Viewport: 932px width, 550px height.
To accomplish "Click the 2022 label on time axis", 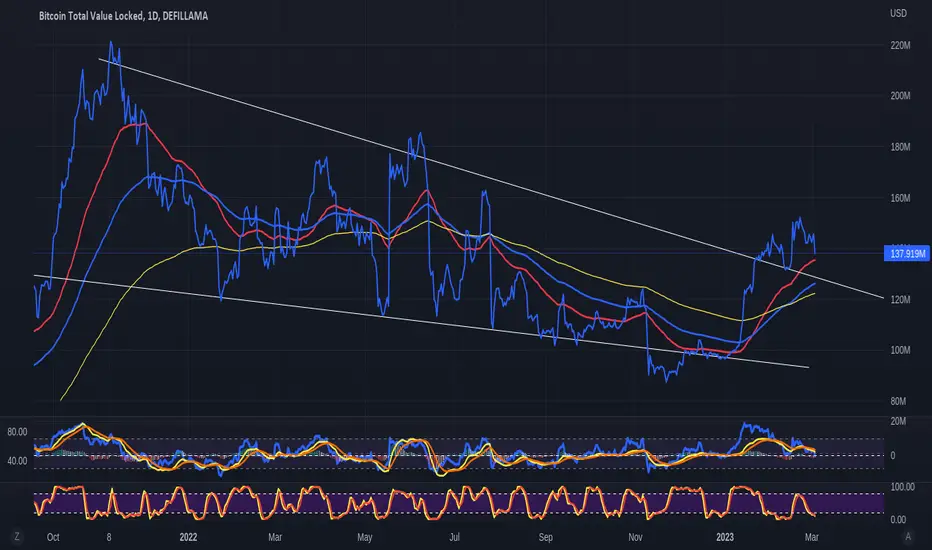I will pos(188,537).
